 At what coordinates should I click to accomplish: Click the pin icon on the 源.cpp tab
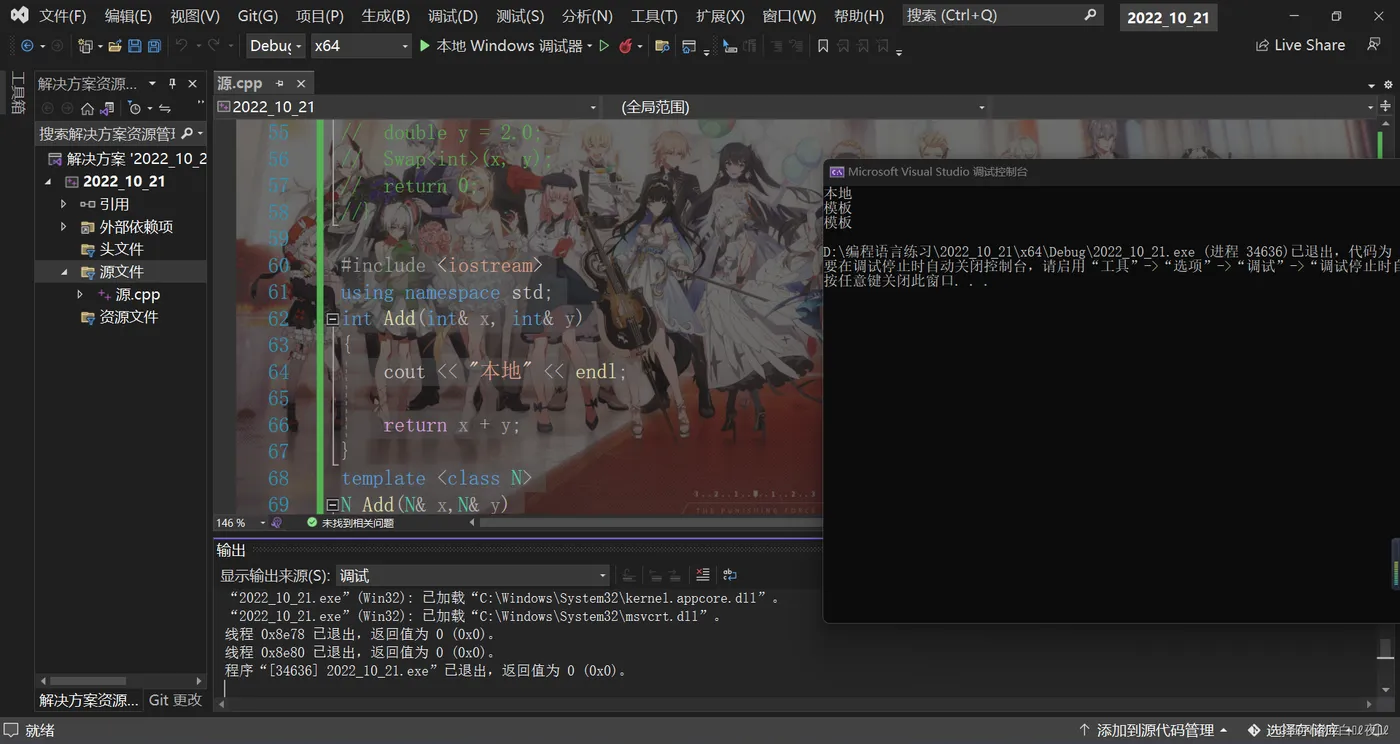[280, 83]
